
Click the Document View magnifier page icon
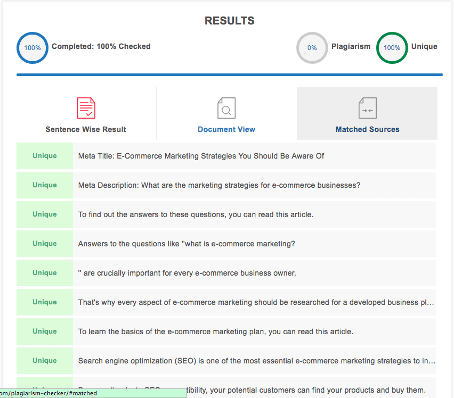(x=226, y=108)
